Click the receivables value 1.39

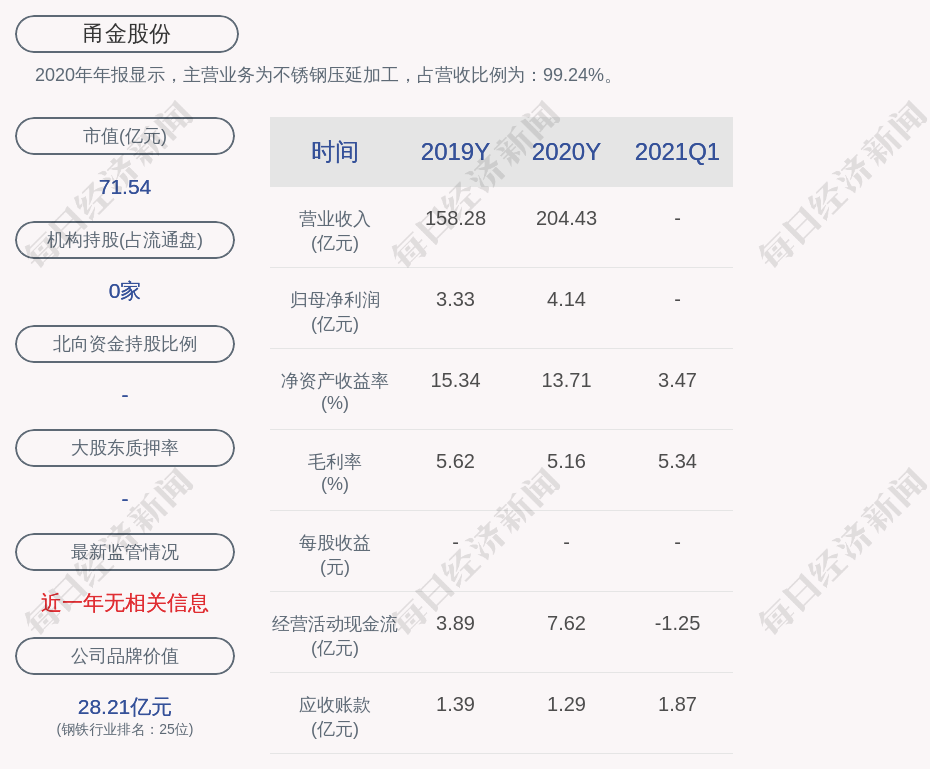coord(455,704)
